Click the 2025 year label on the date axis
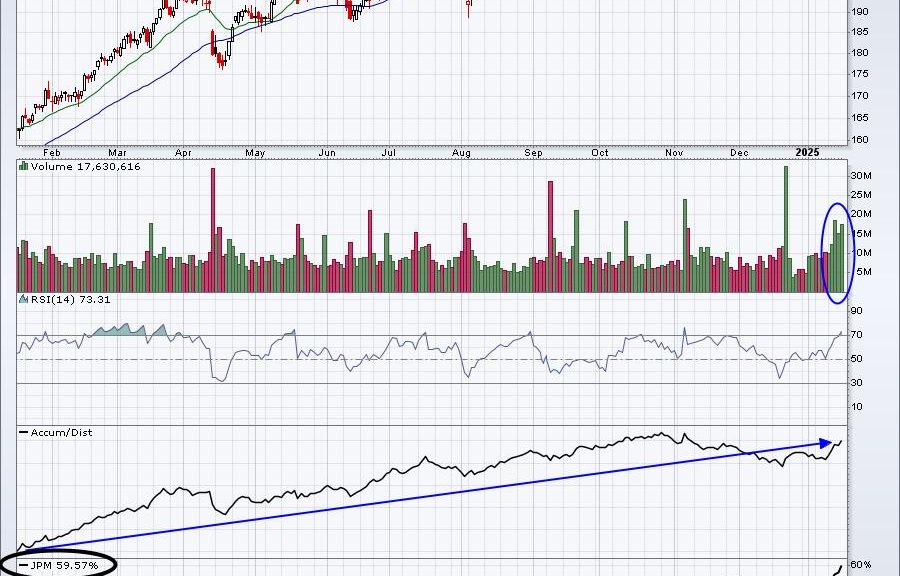900x576 pixels. 807,153
